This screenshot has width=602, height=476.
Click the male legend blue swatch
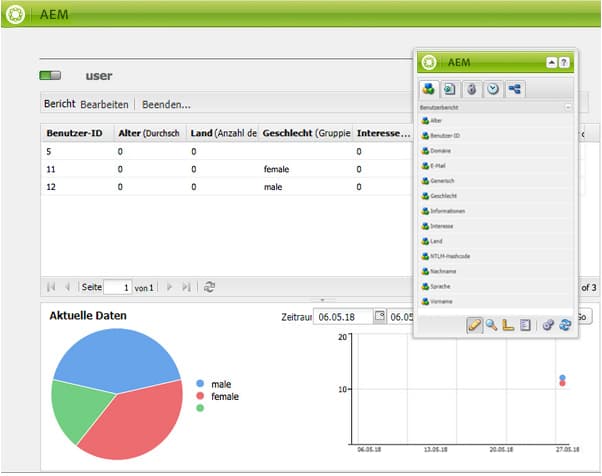pos(200,383)
